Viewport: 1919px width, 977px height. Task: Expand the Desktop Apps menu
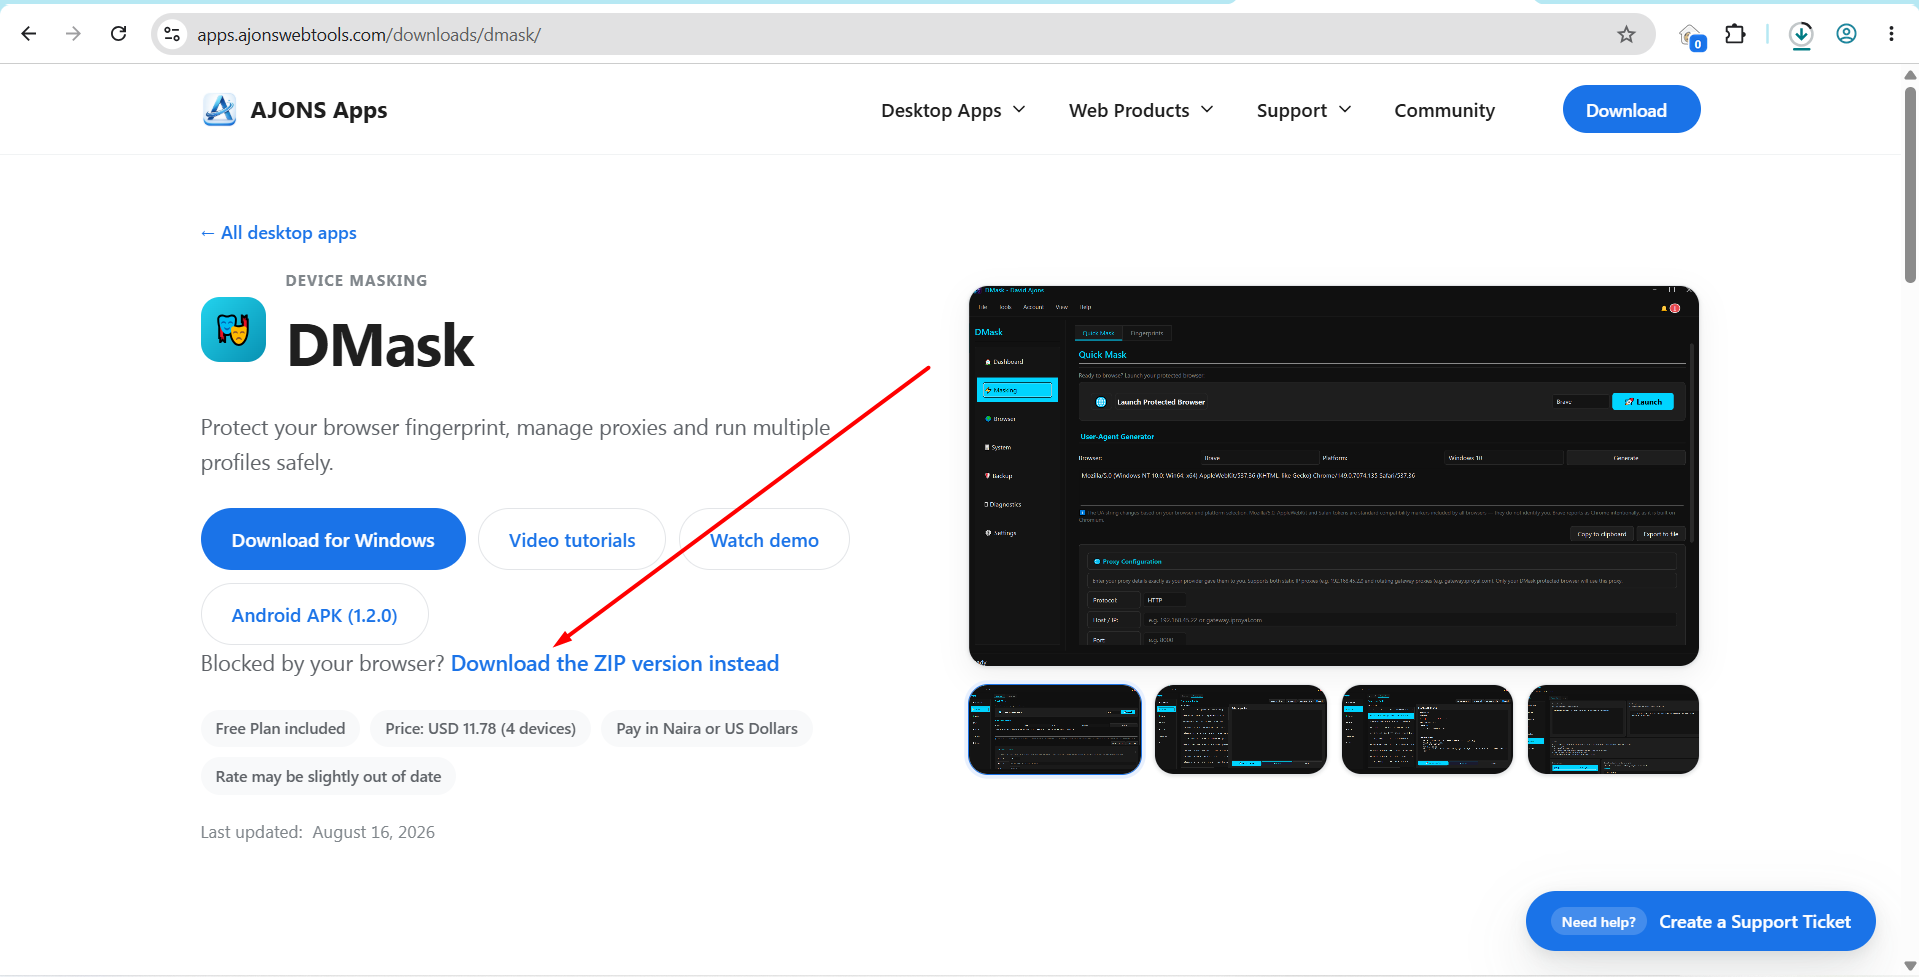[953, 110]
